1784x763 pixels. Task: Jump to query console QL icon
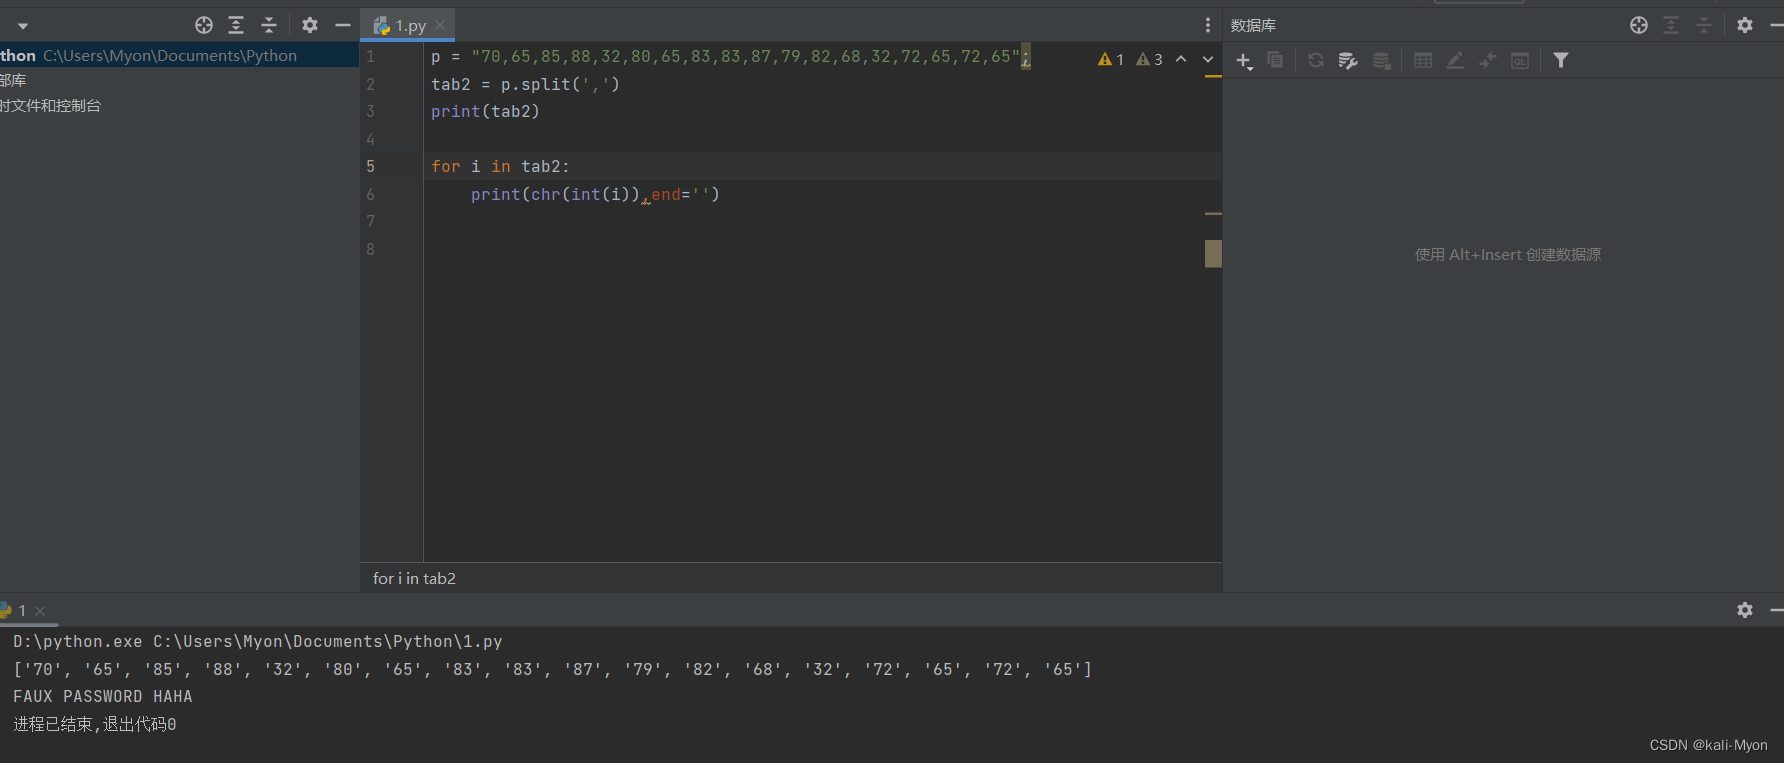click(x=1520, y=61)
